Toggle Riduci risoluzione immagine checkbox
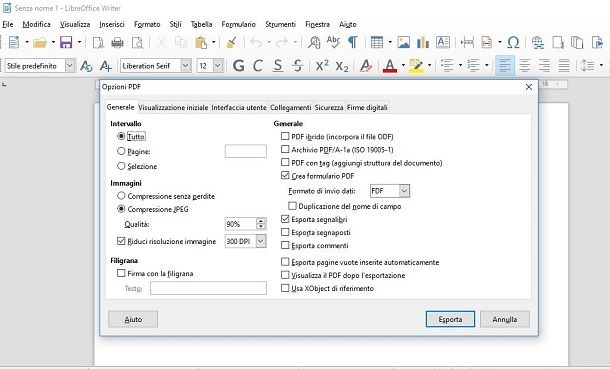The height and width of the screenshot is (369, 610). (121, 241)
